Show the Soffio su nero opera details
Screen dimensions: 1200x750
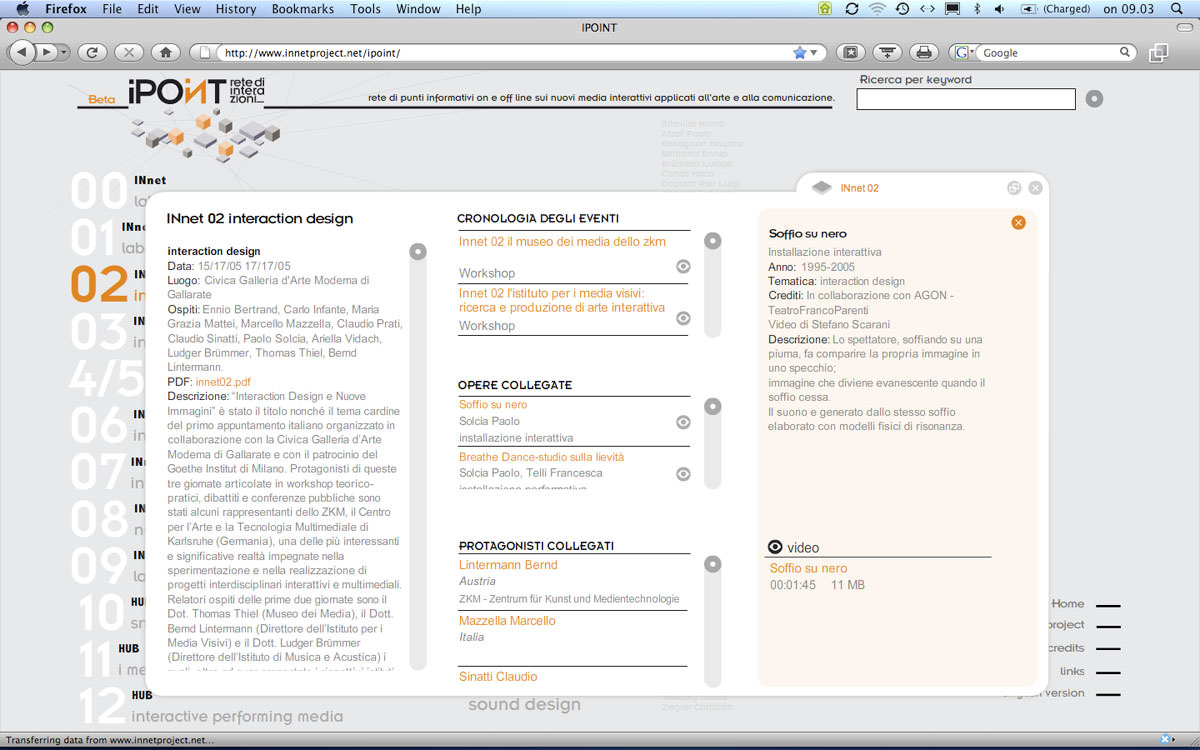pyautogui.click(x=683, y=422)
